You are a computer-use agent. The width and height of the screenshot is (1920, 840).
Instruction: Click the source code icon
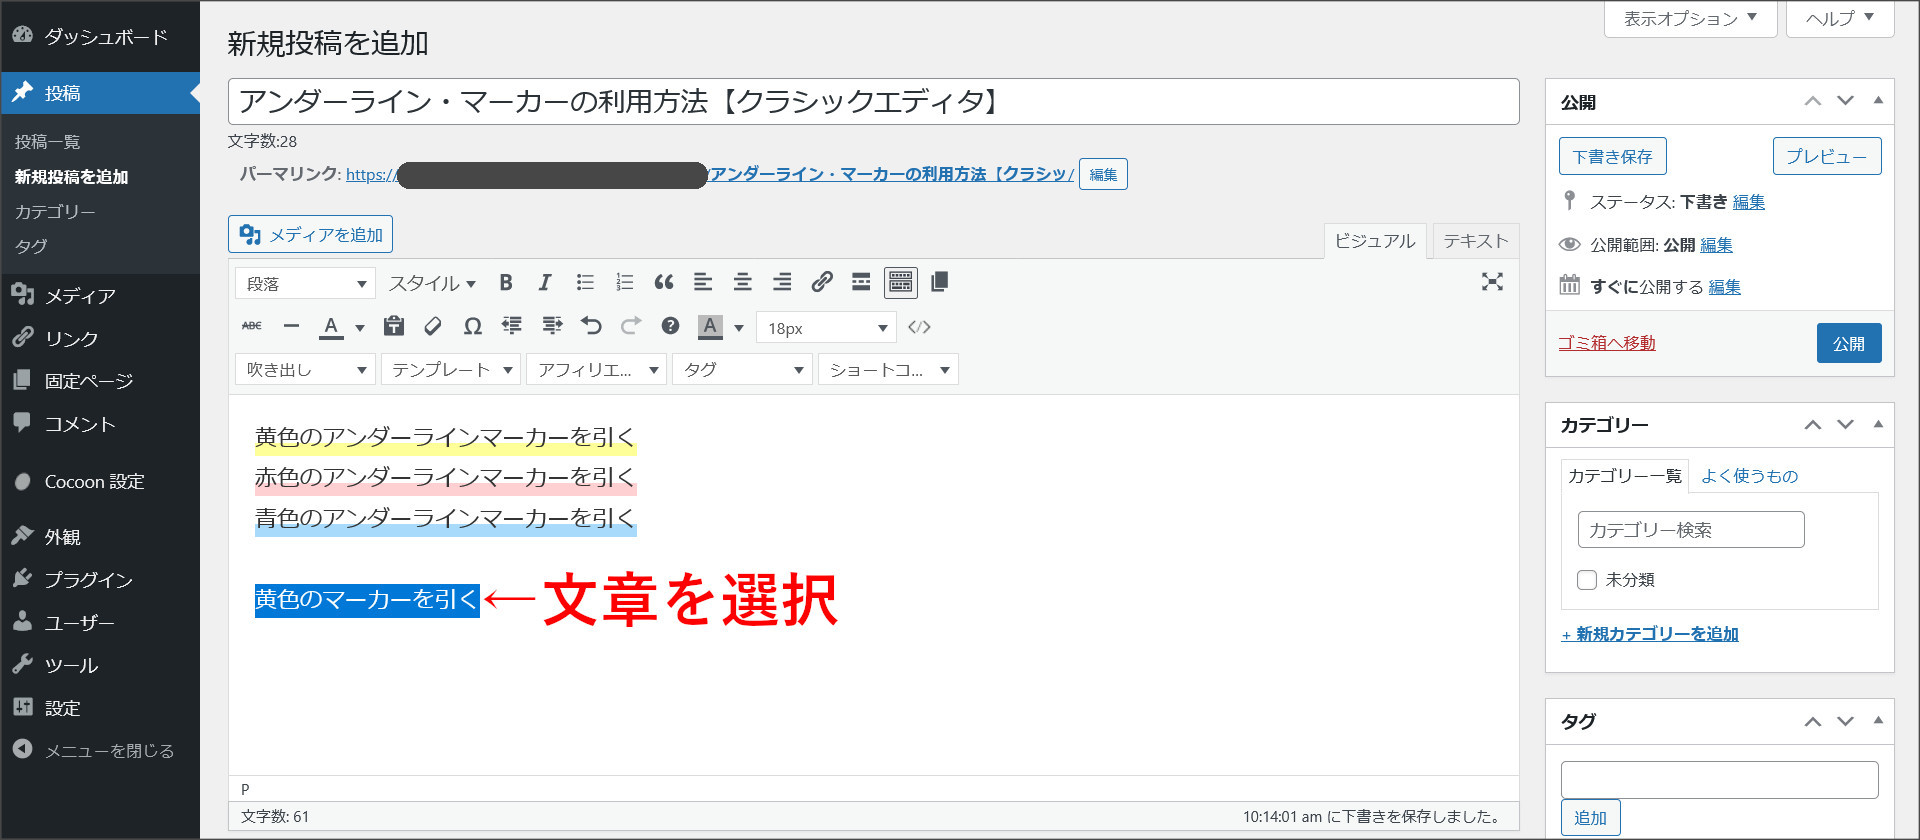(x=919, y=327)
